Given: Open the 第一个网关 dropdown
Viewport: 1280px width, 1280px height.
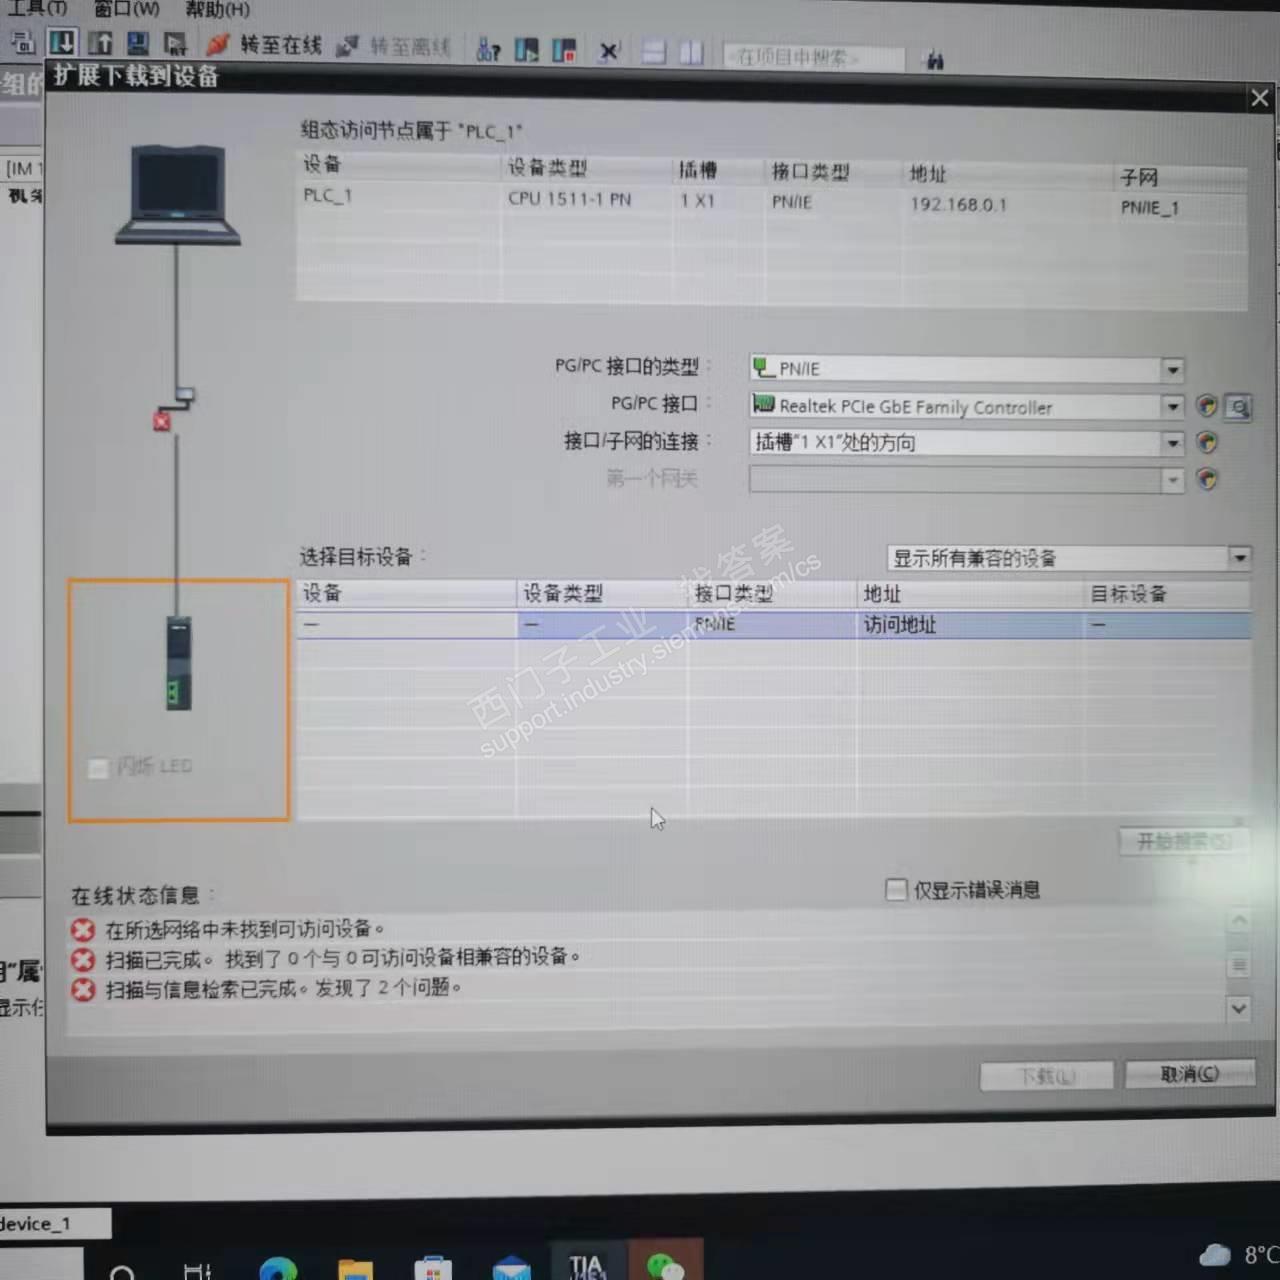Looking at the screenshot, I should pos(1173,480).
